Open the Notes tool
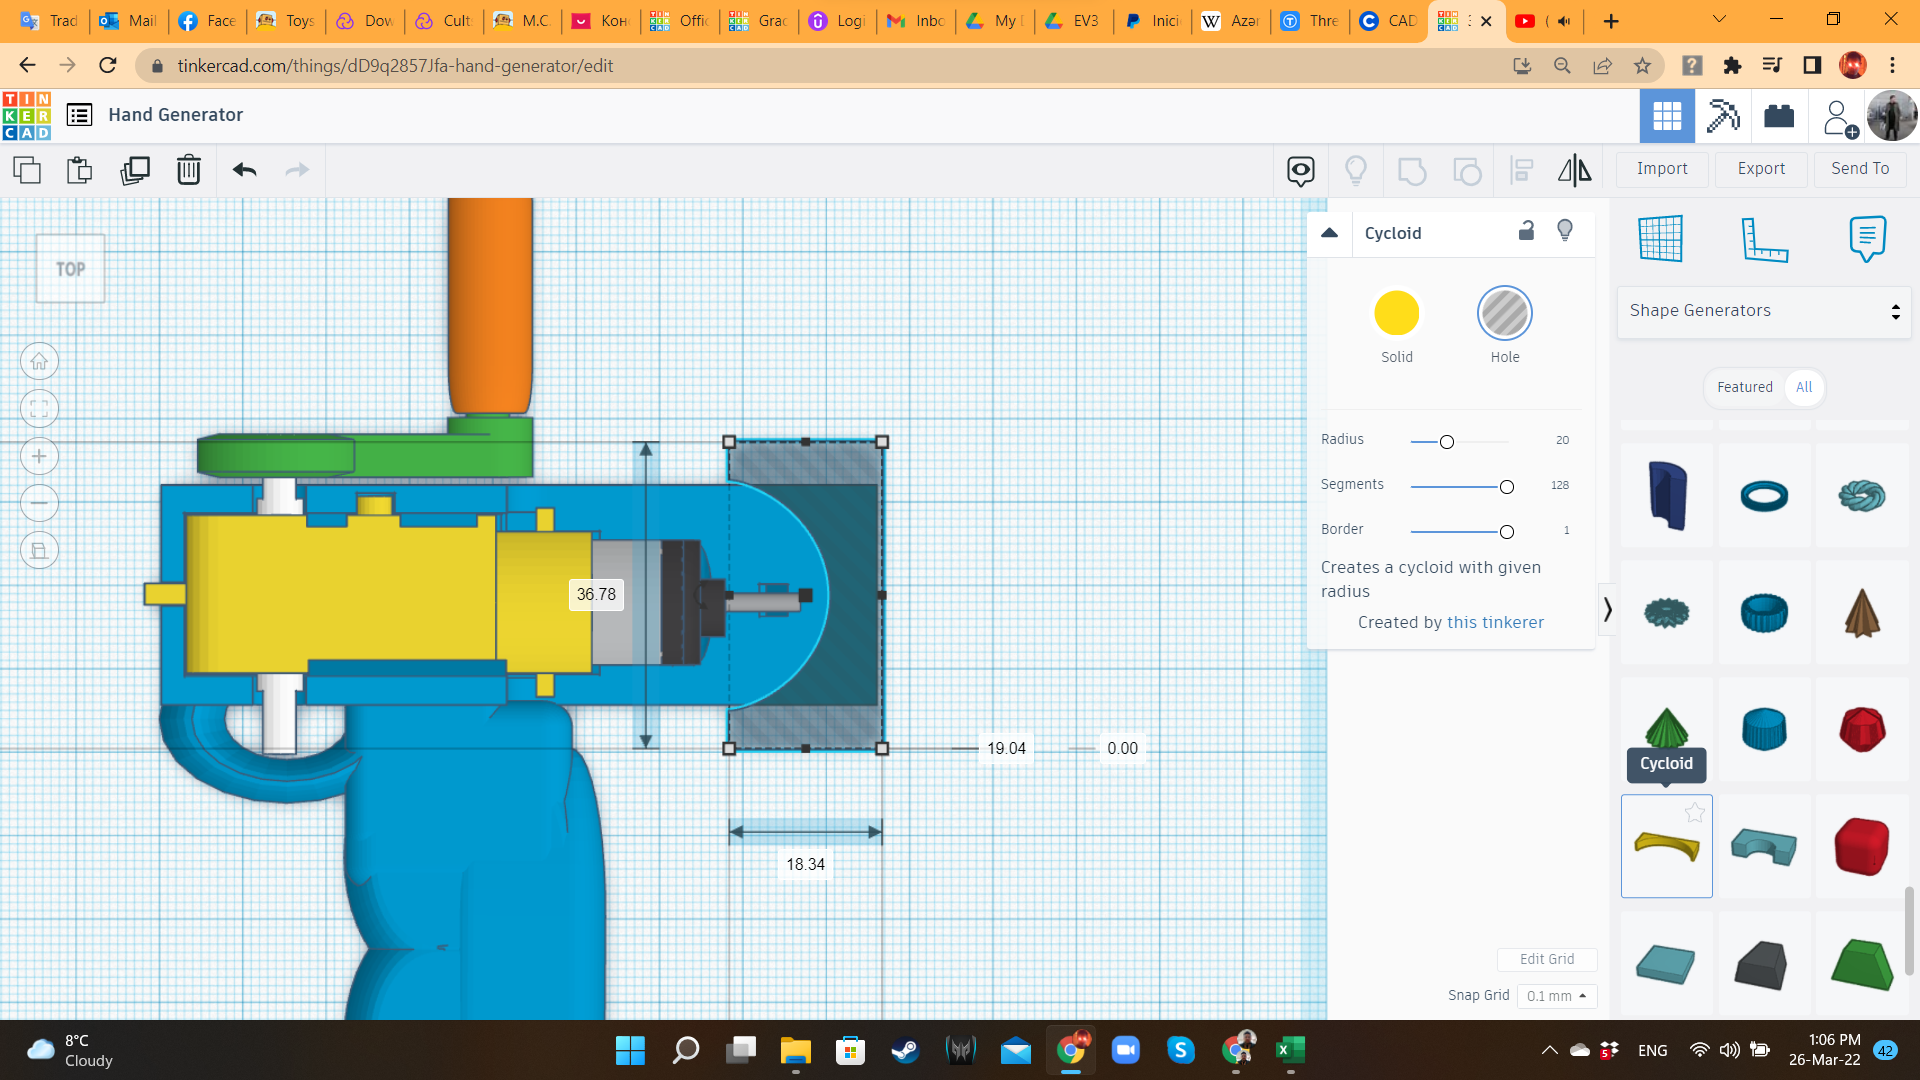 [x=1868, y=240]
